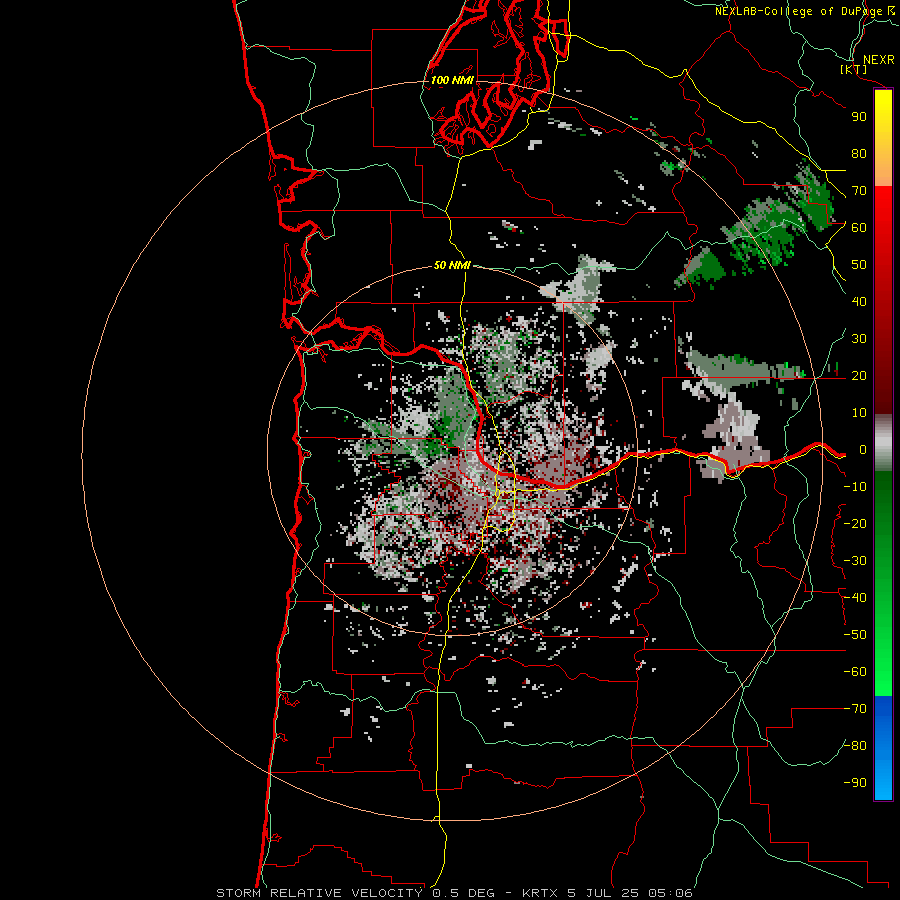
Task: Click the NEXR label above the legend
Action: [x=879, y=60]
